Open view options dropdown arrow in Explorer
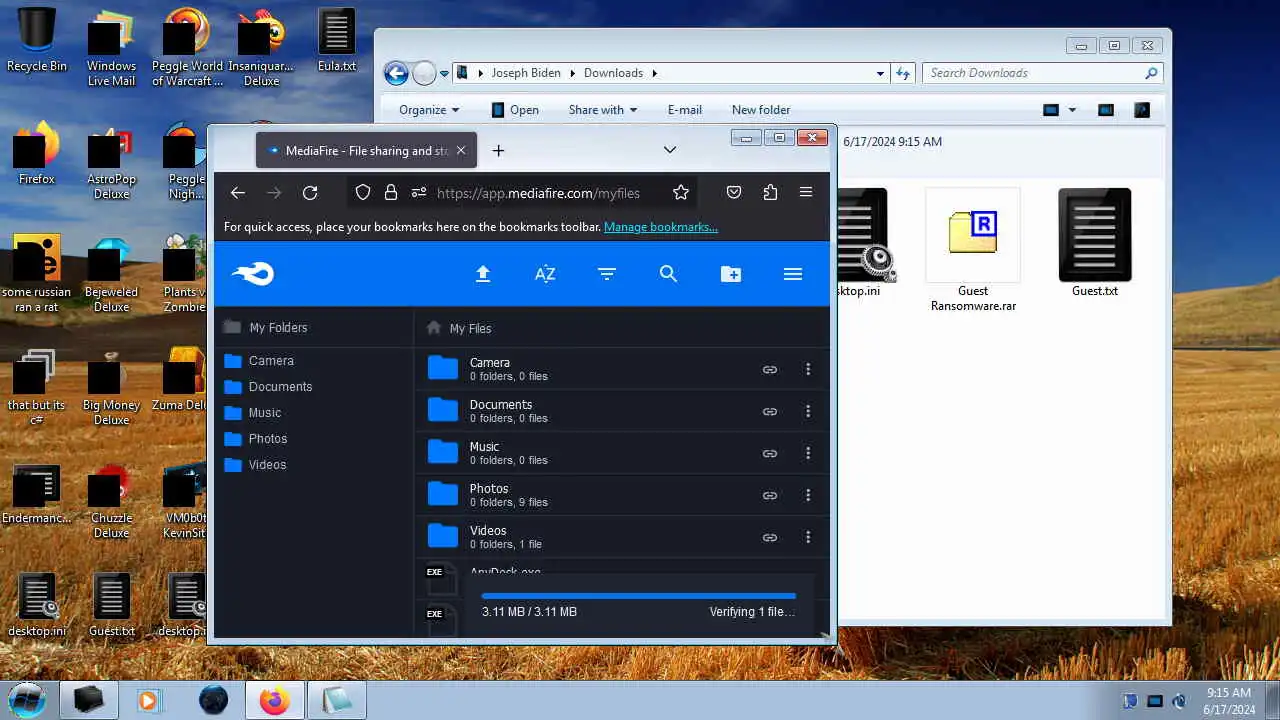This screenshot has width=1280, height=720. click(x=1072, y=110)
